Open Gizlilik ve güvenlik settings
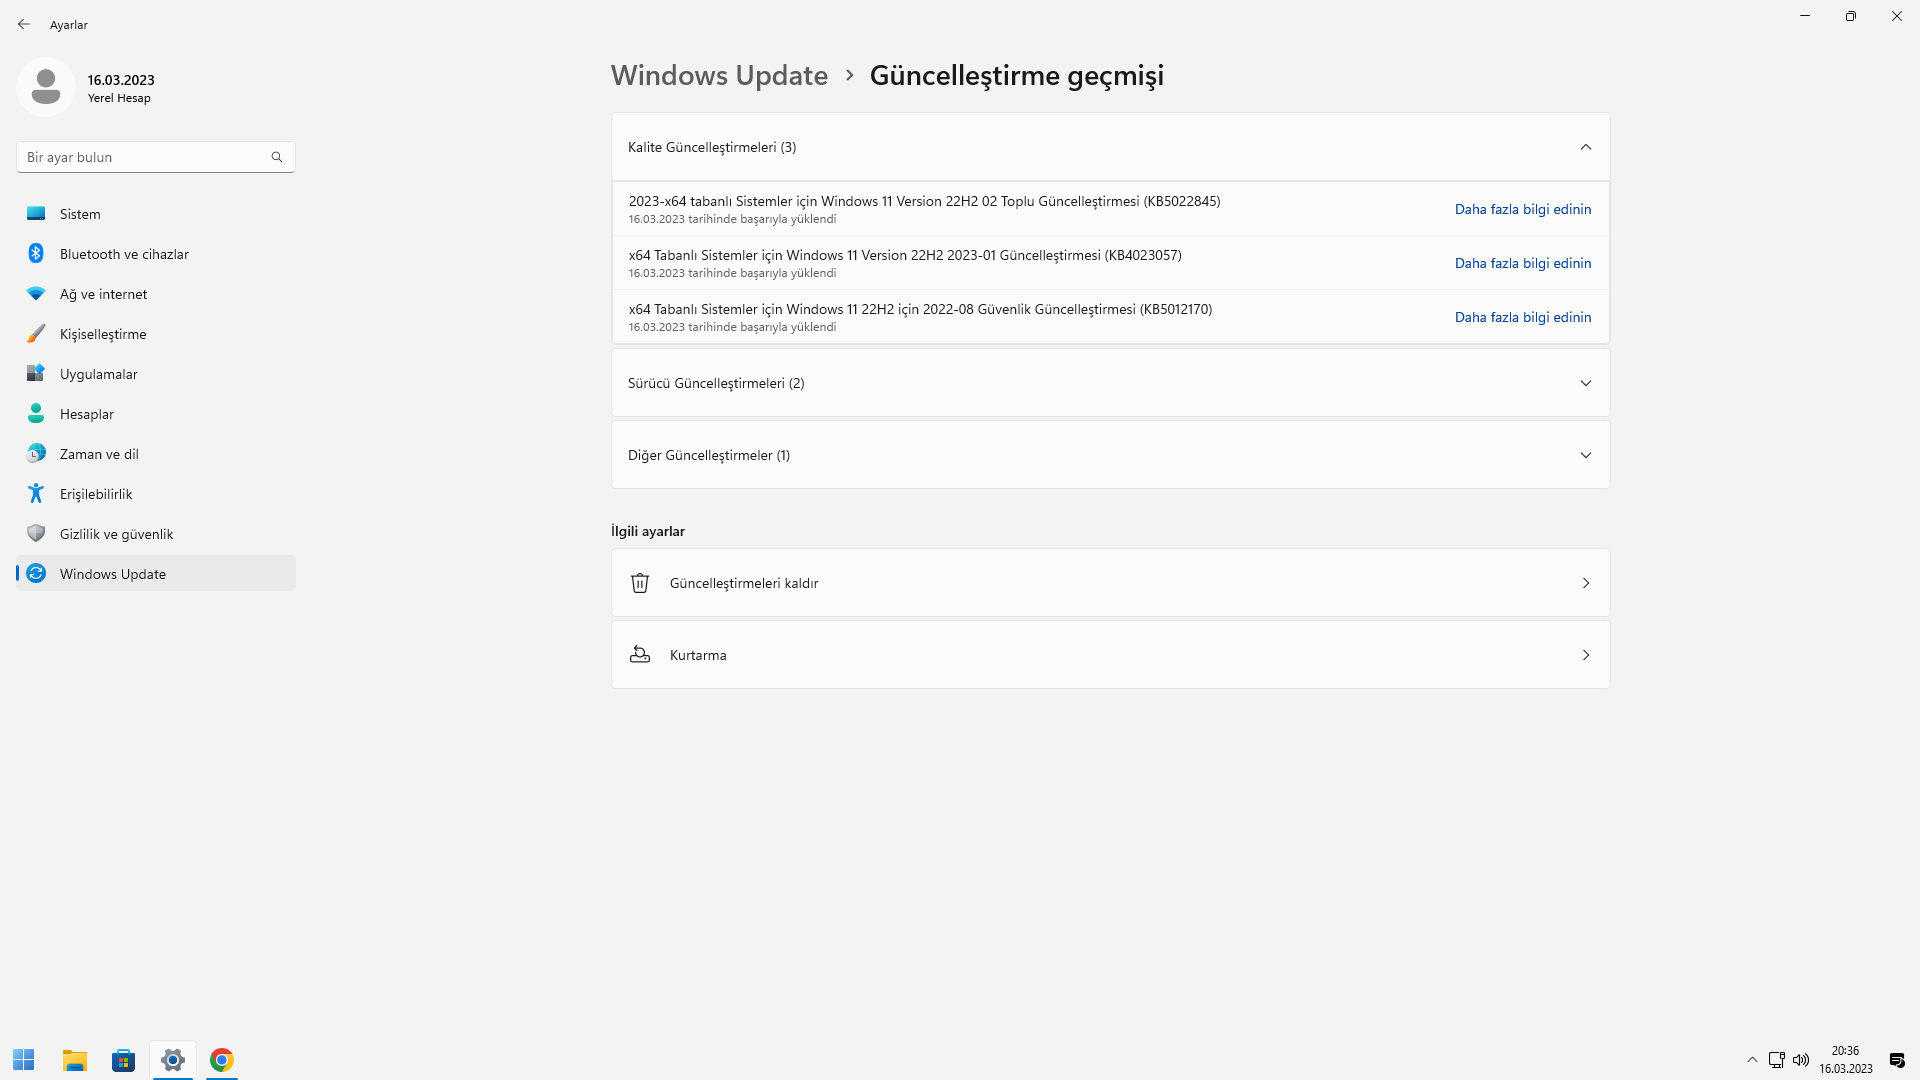The image size is (1920, 1080). (x=156, y=534)
